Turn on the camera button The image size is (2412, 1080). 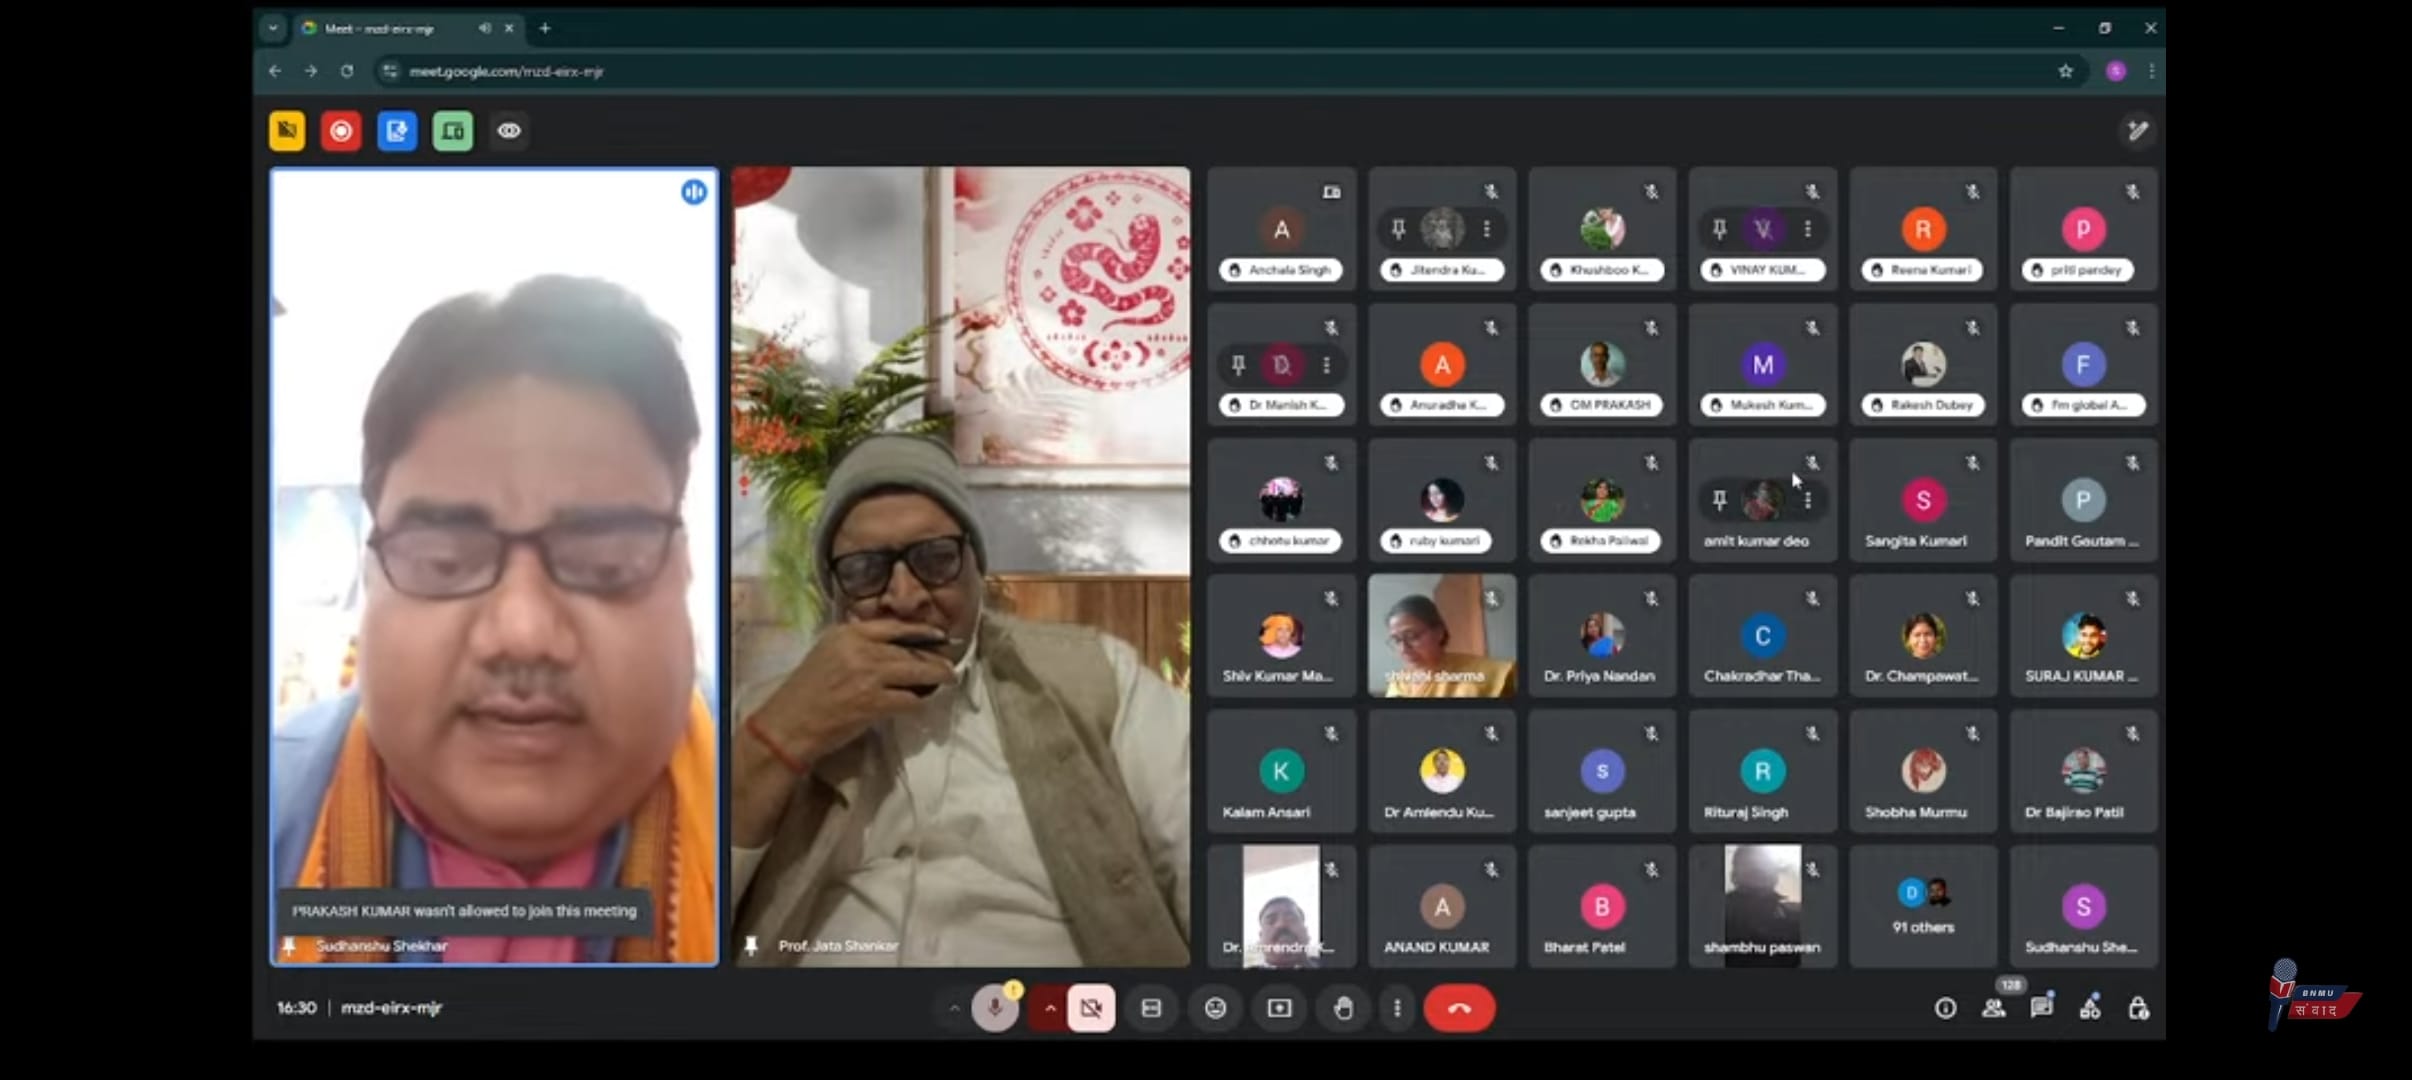tap(1090, 1008)
